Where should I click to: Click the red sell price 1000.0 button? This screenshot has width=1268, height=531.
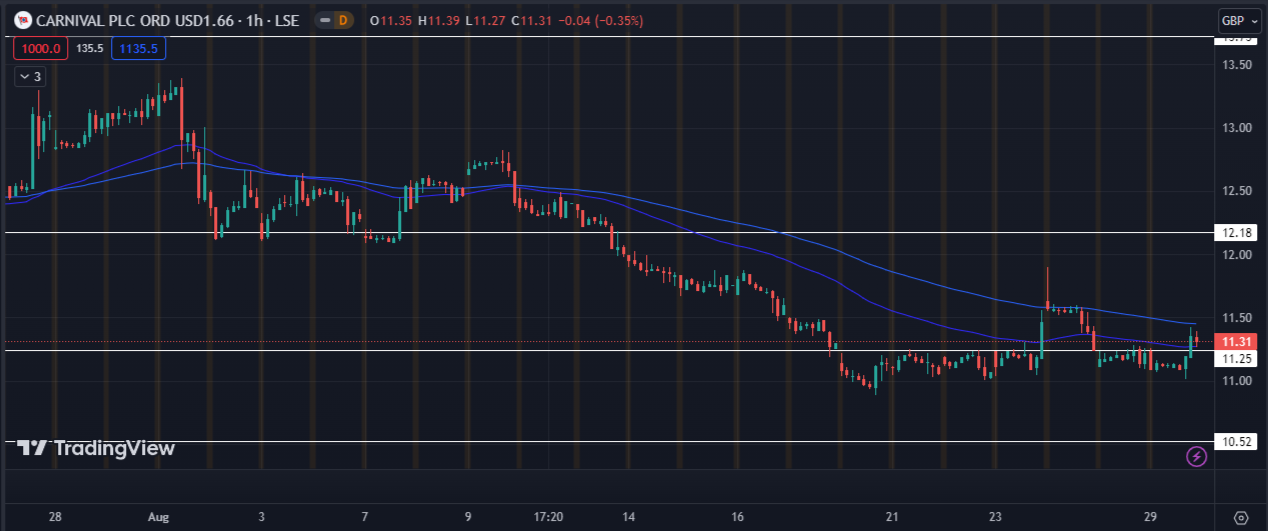[x=40, y=48]
